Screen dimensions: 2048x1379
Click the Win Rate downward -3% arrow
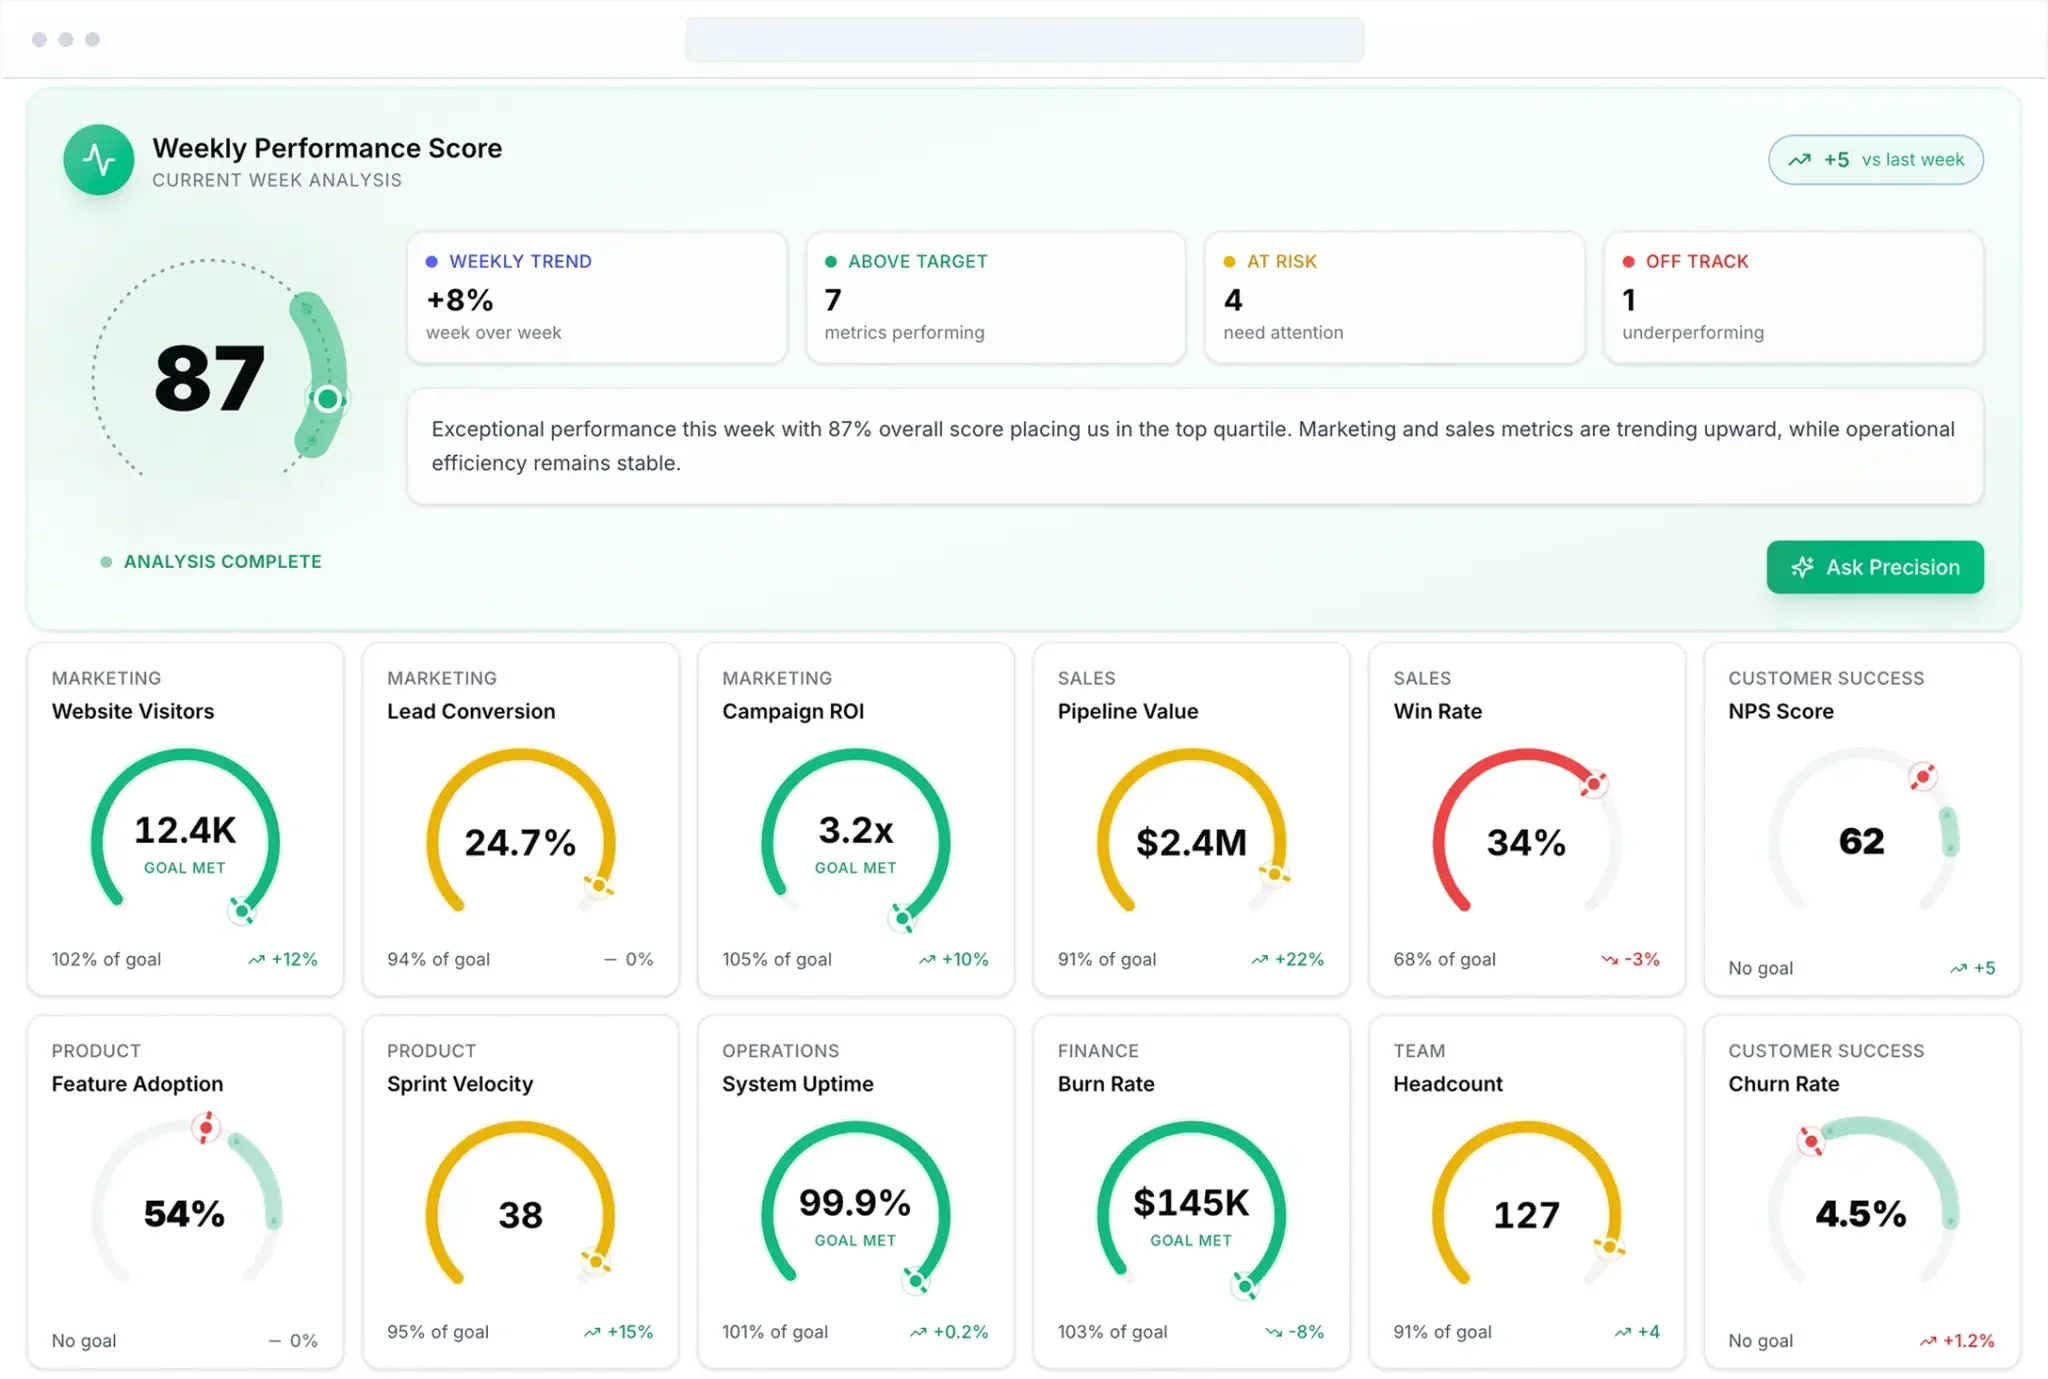pyautogui.click(x=1609, y=960)
